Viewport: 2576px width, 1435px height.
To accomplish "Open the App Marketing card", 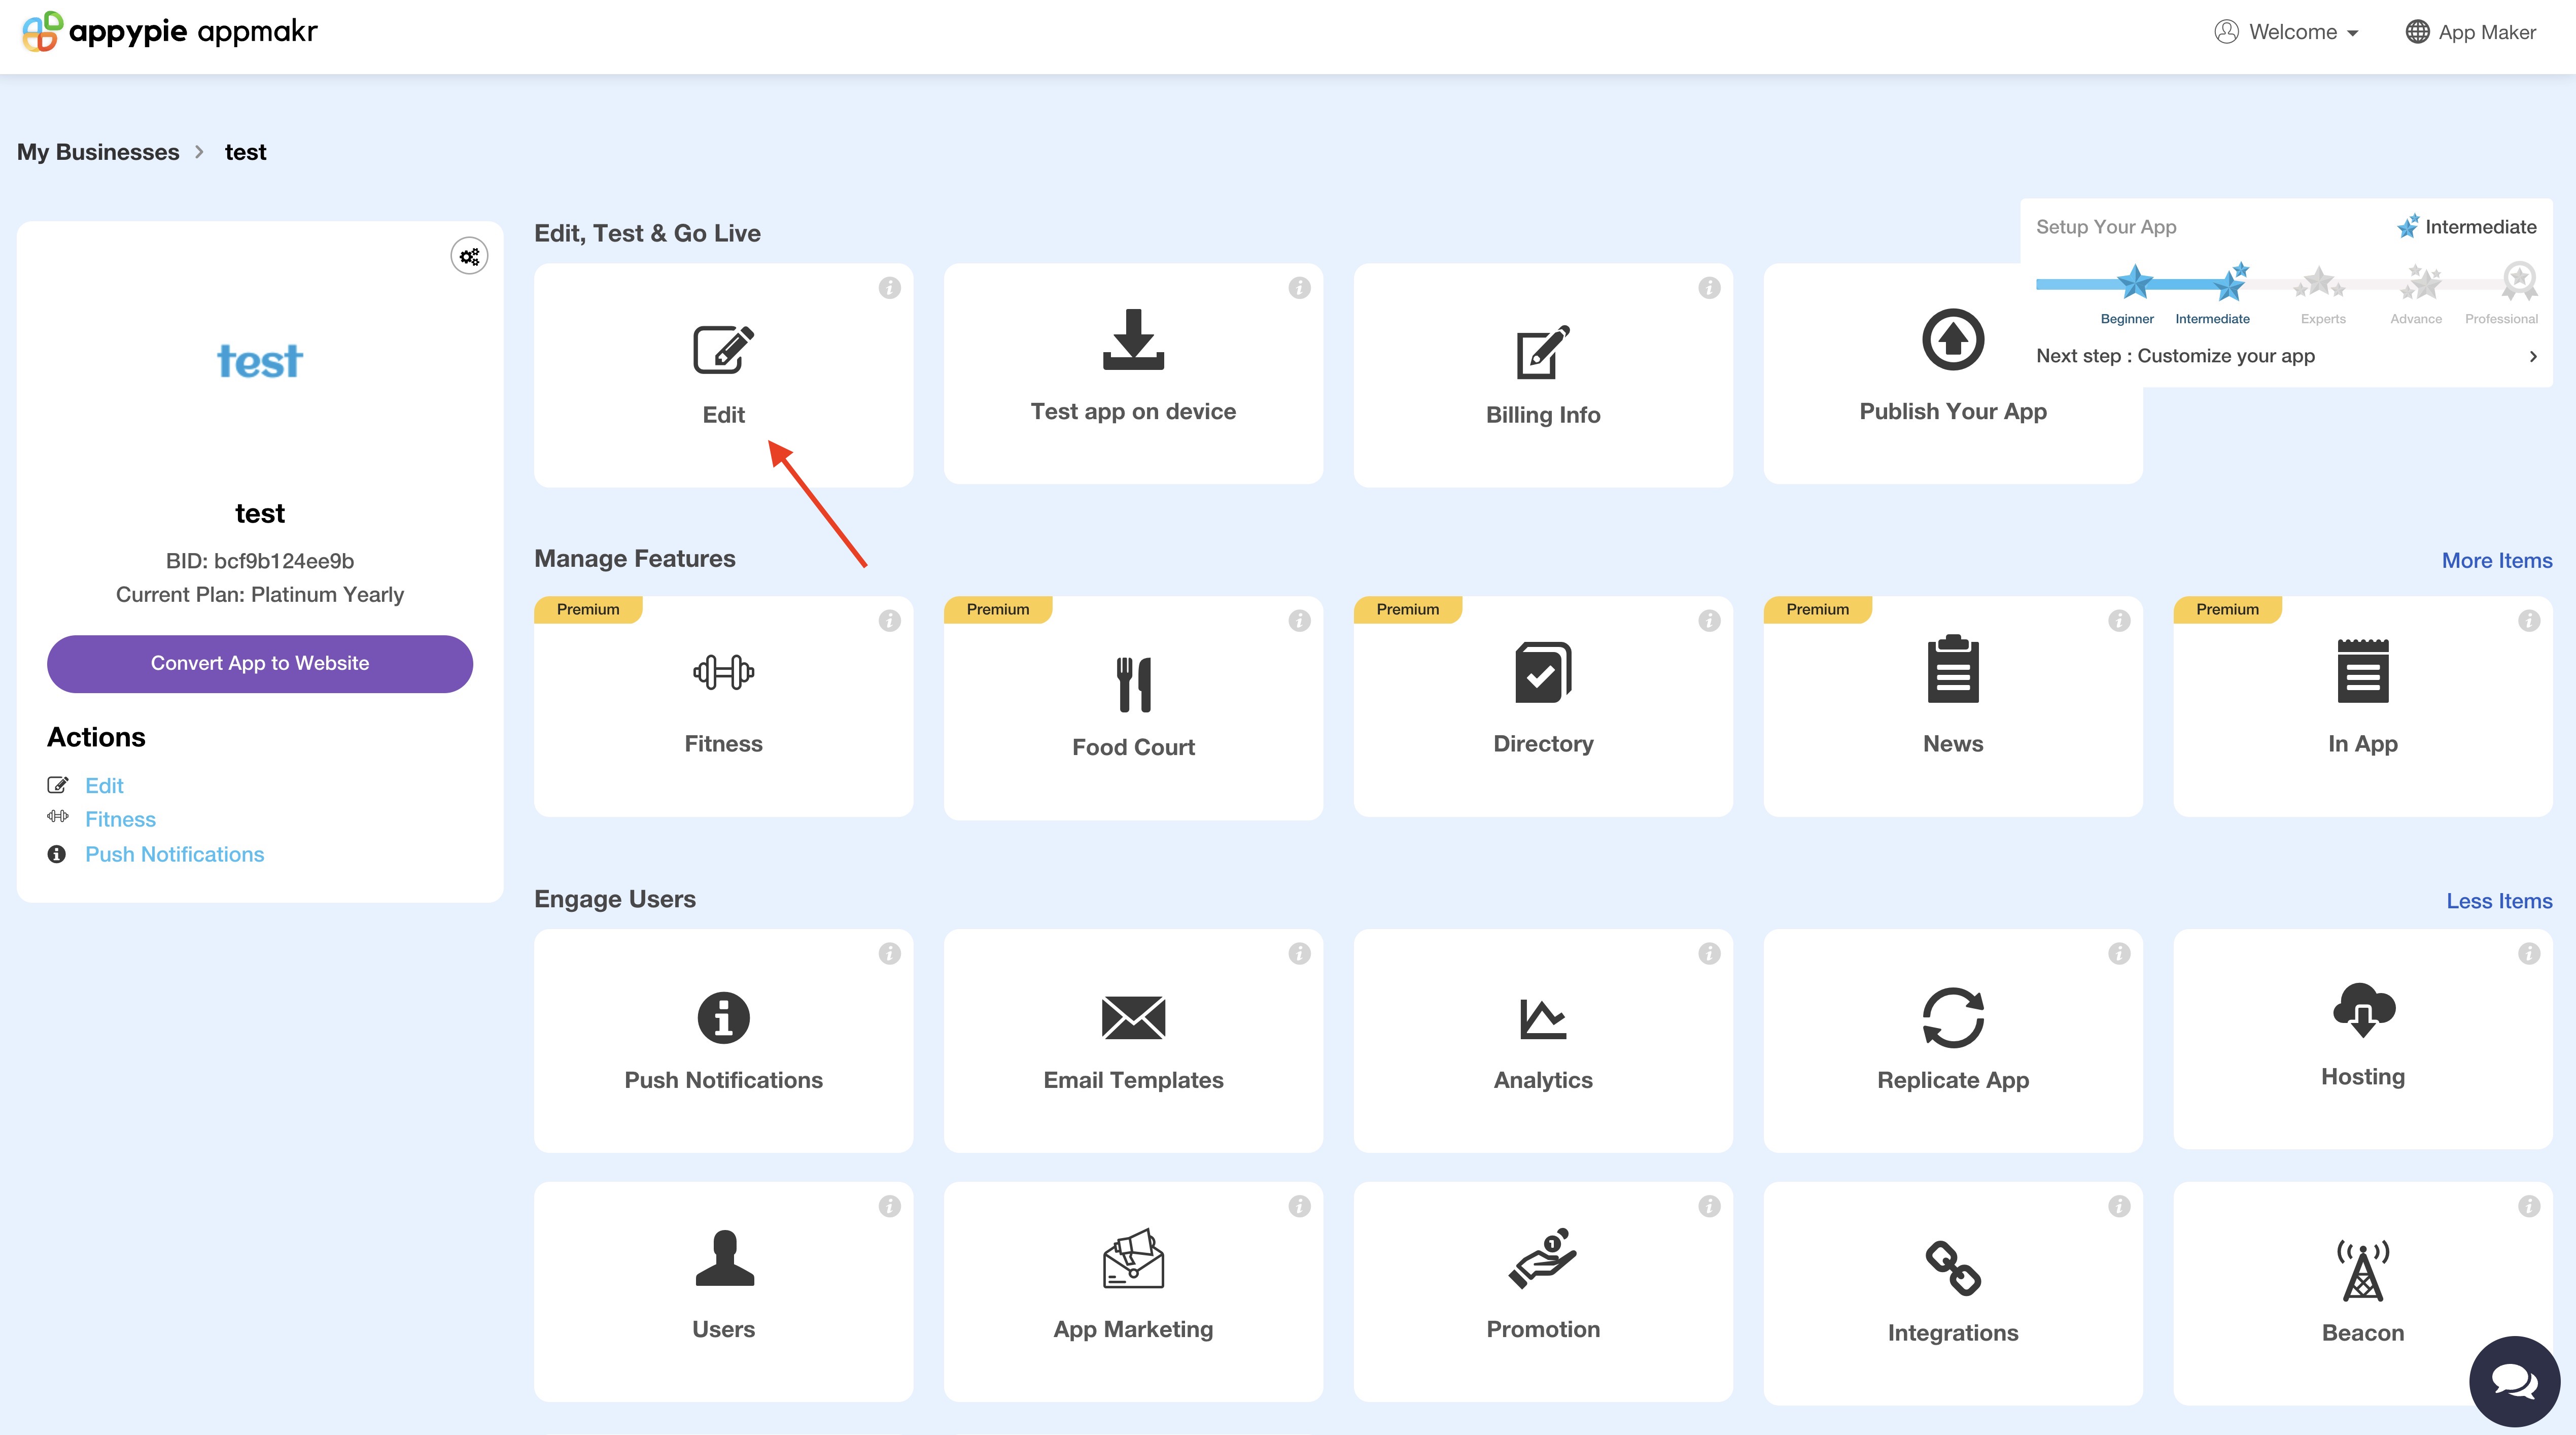I will (1133, 1292).
